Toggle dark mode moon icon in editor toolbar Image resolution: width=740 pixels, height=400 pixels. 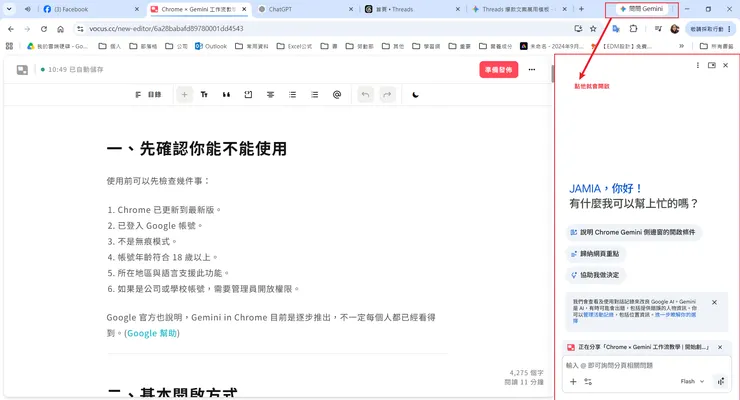pyautogui.click(x=415, y=95)
